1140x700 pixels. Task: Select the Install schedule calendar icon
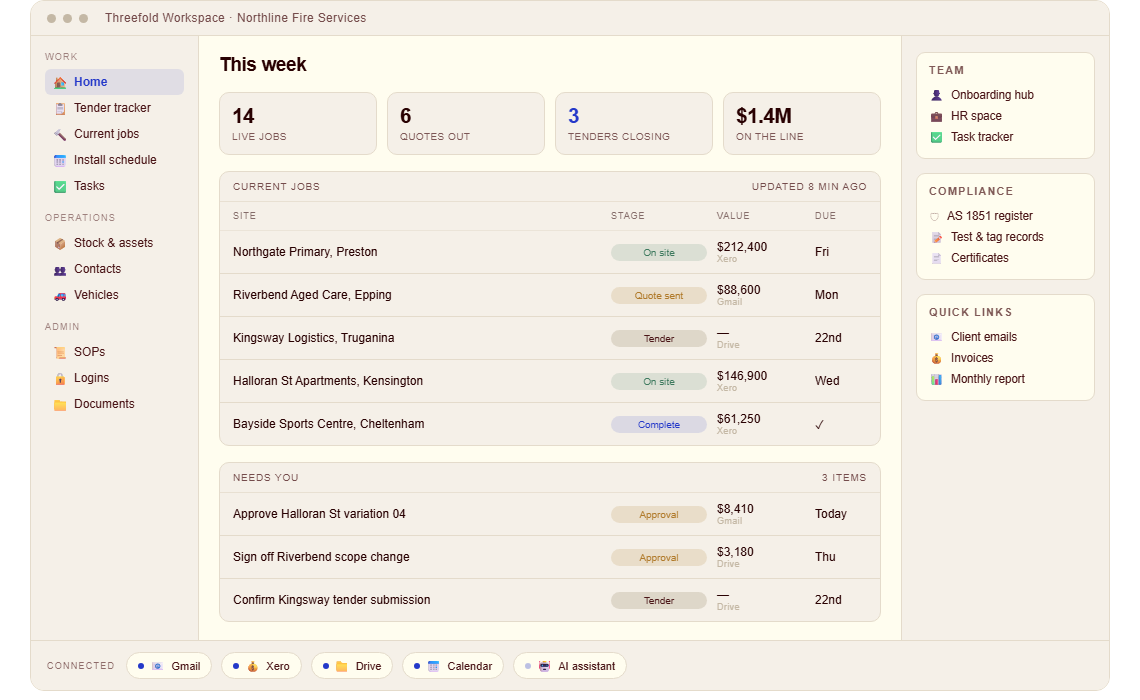point(60,161)
